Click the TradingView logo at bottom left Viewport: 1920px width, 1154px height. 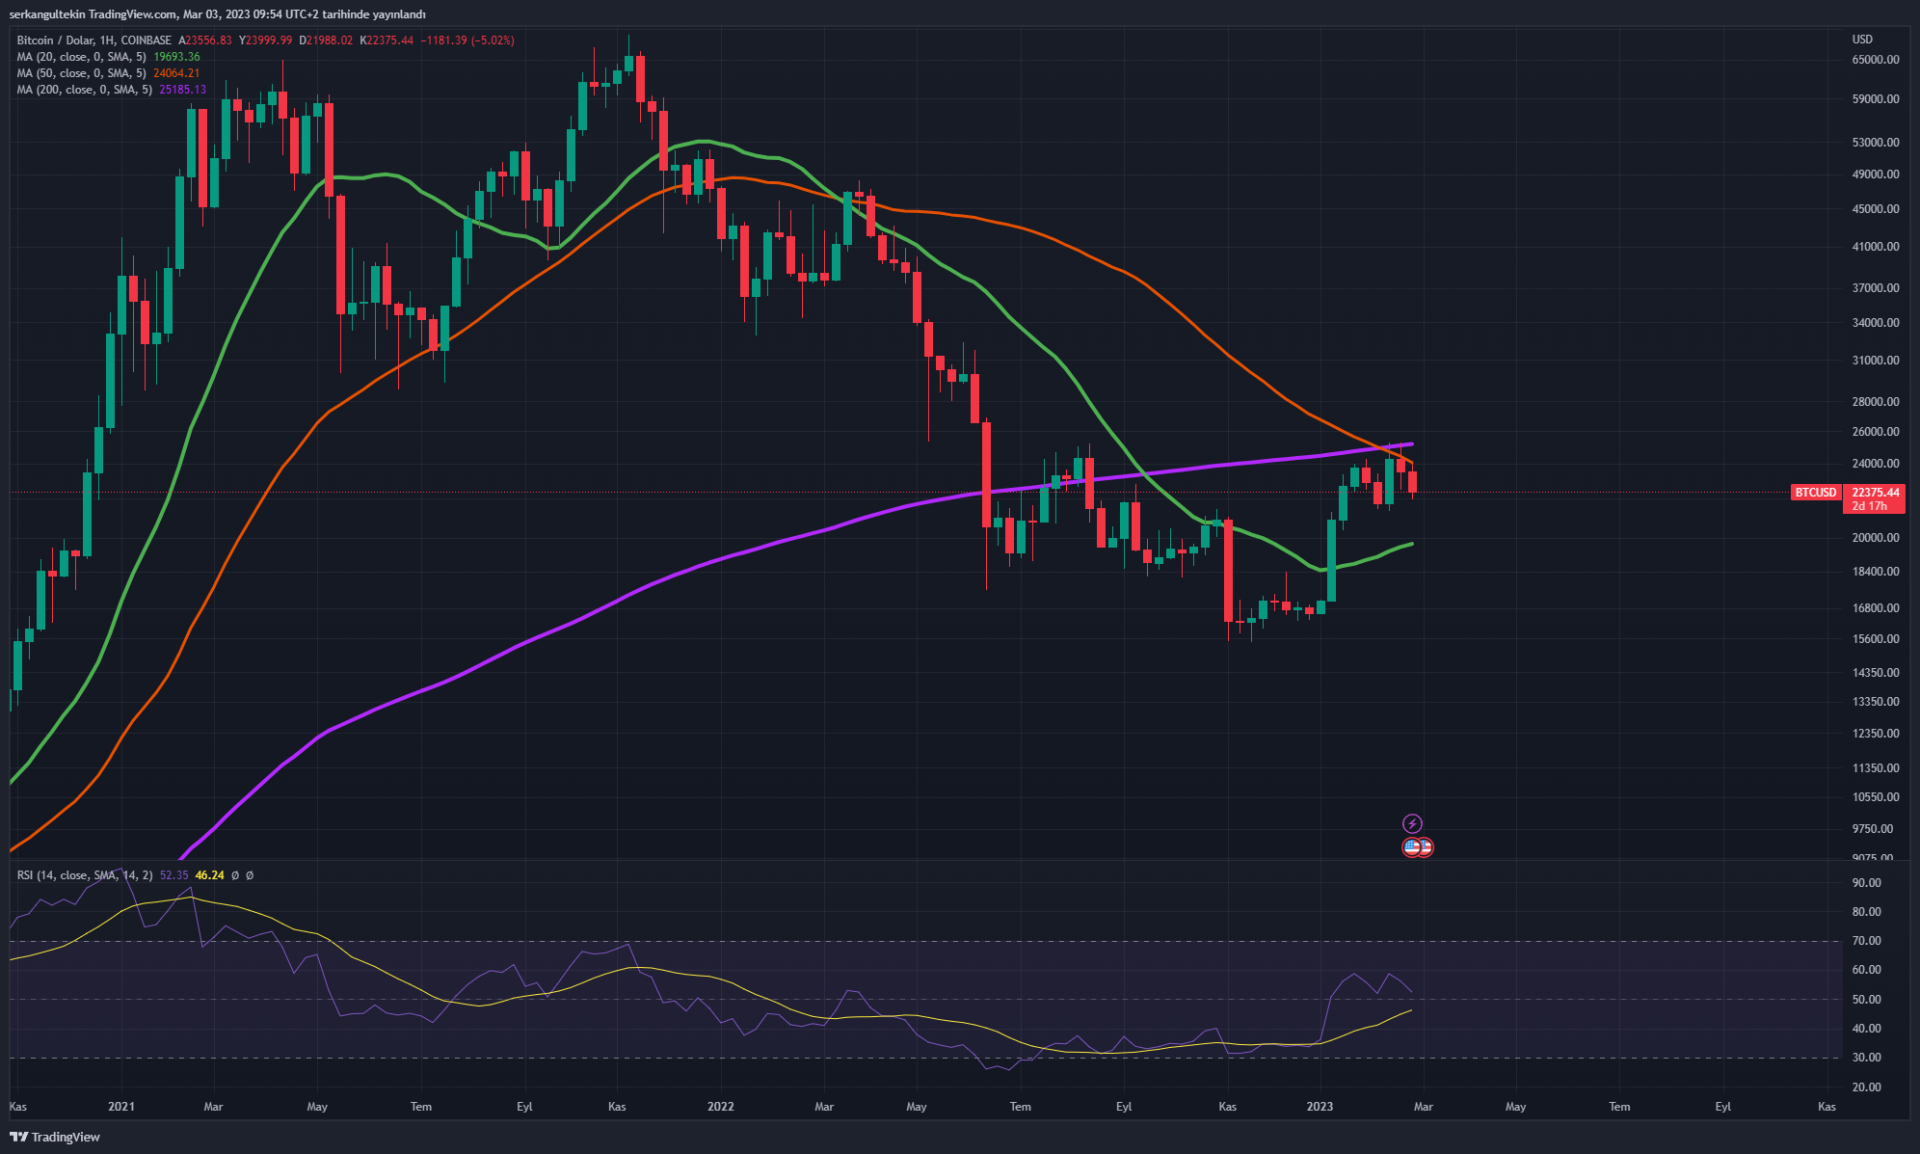coord(19,1137)
